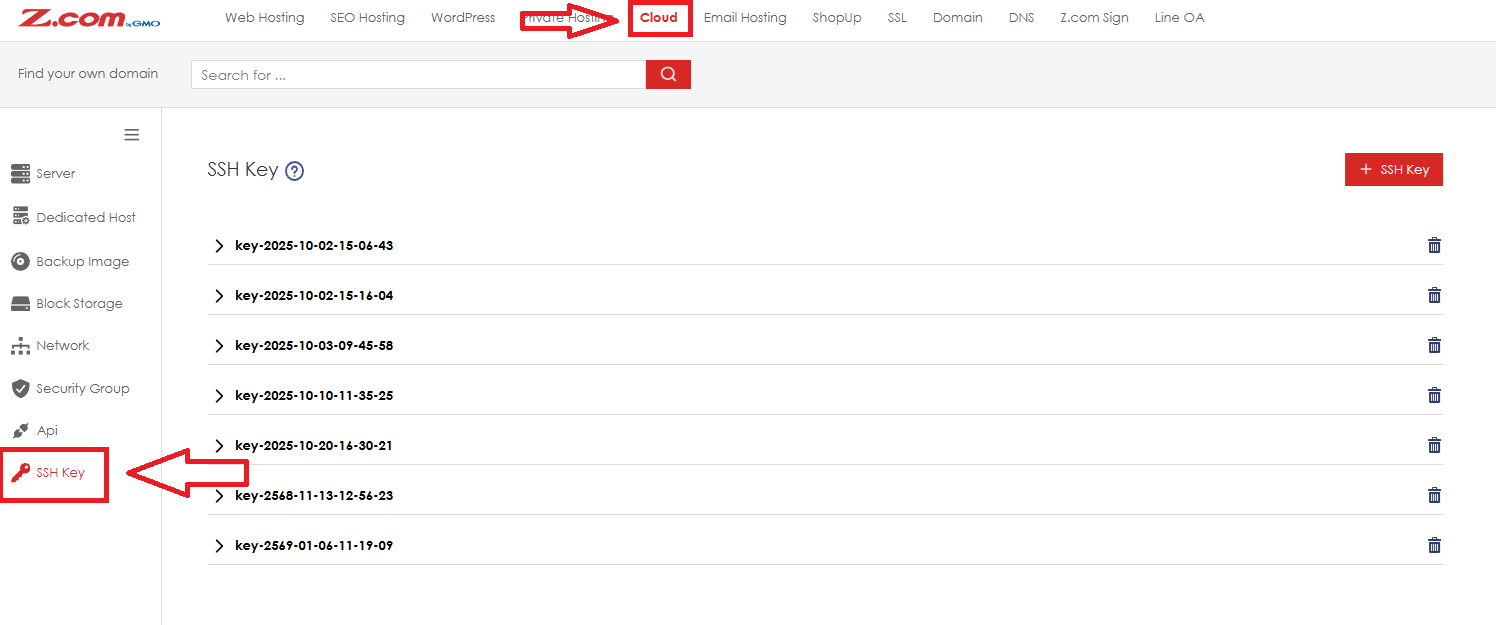1496x625 pixels.
Task: Delete key-2025-10-20-16-30-21 with trash icon
Action: [x=1434, y=445]
